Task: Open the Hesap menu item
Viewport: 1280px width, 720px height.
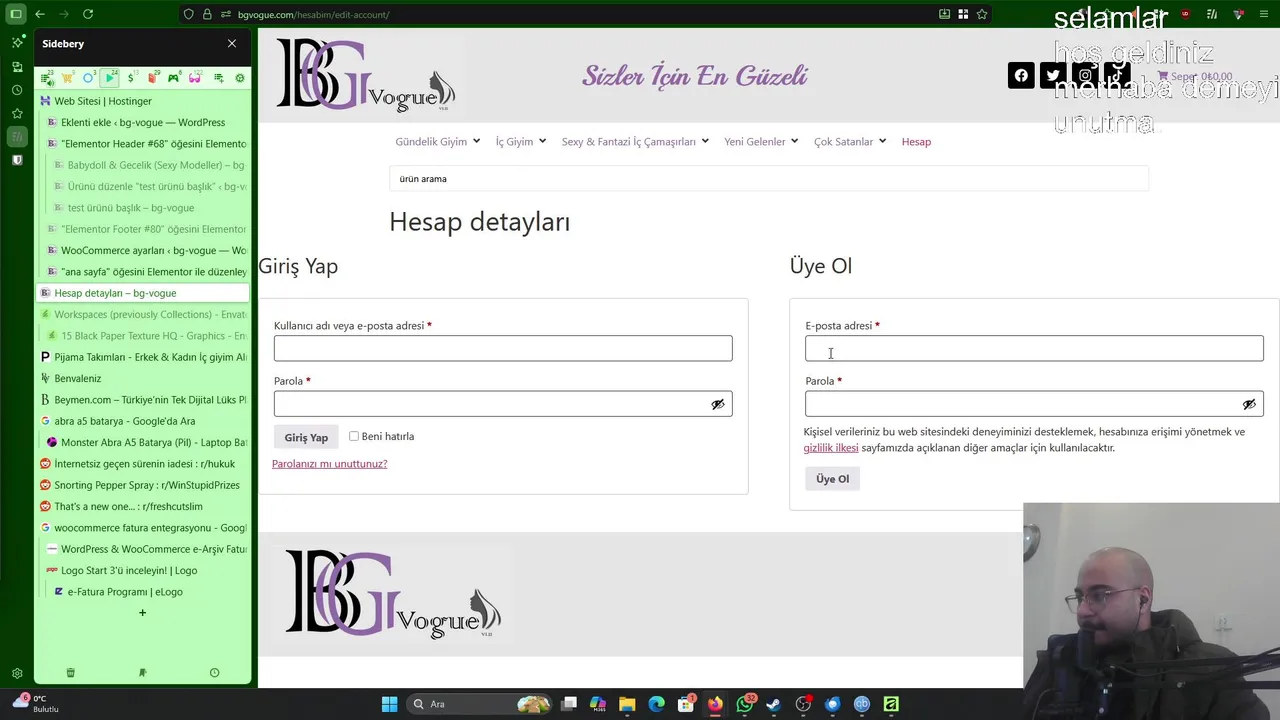Action: [x=916, y=142]
